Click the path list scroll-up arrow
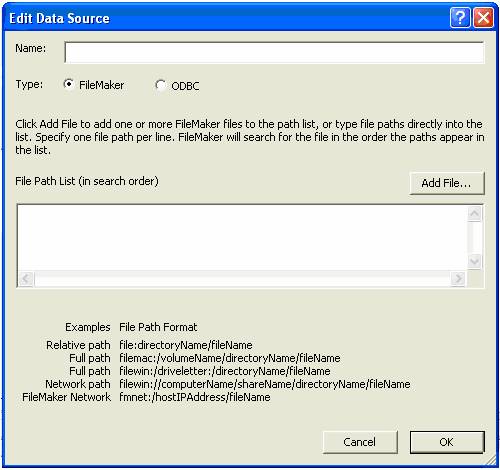This screenshot has height=470, width=500. point(474,213)
